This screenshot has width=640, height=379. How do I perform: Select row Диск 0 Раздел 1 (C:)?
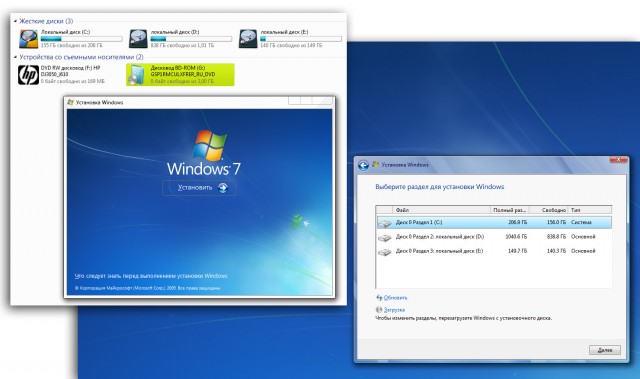[x=494, y=222]
